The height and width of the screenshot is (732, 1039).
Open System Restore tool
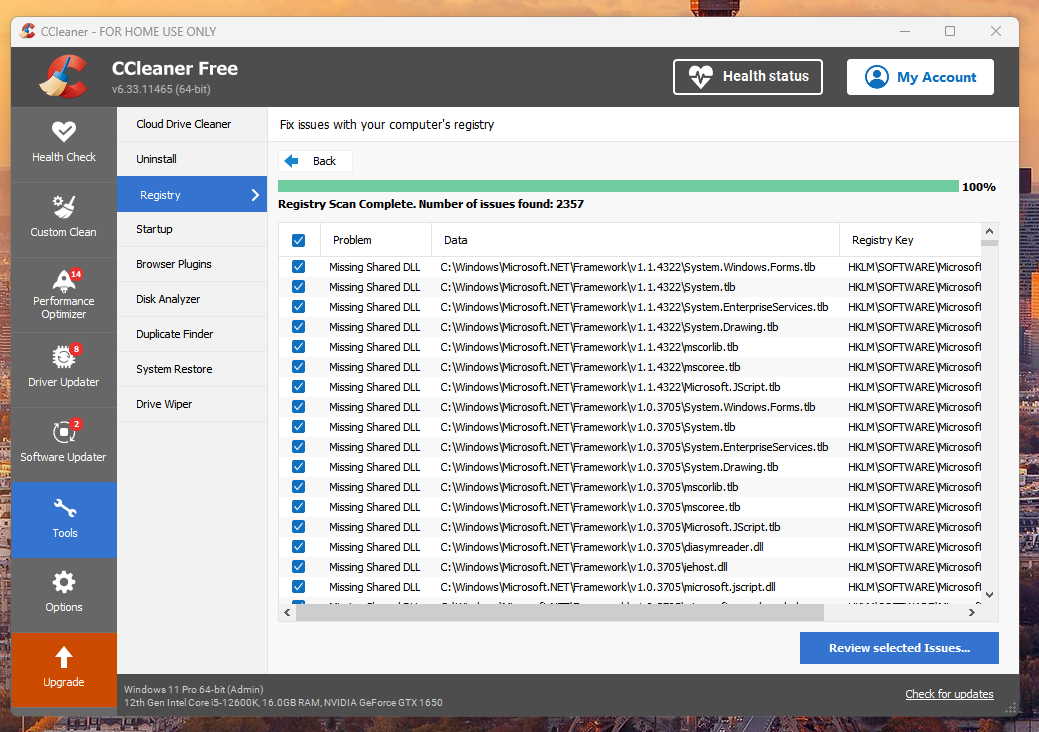[x=192, y=369]
